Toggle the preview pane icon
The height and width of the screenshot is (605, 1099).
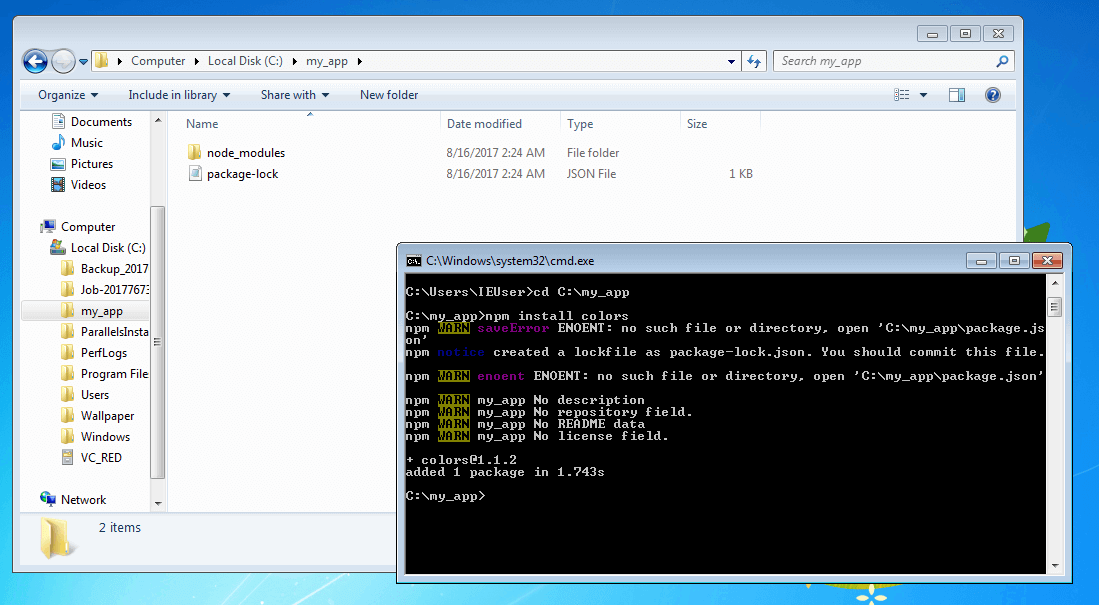[957, 95]
